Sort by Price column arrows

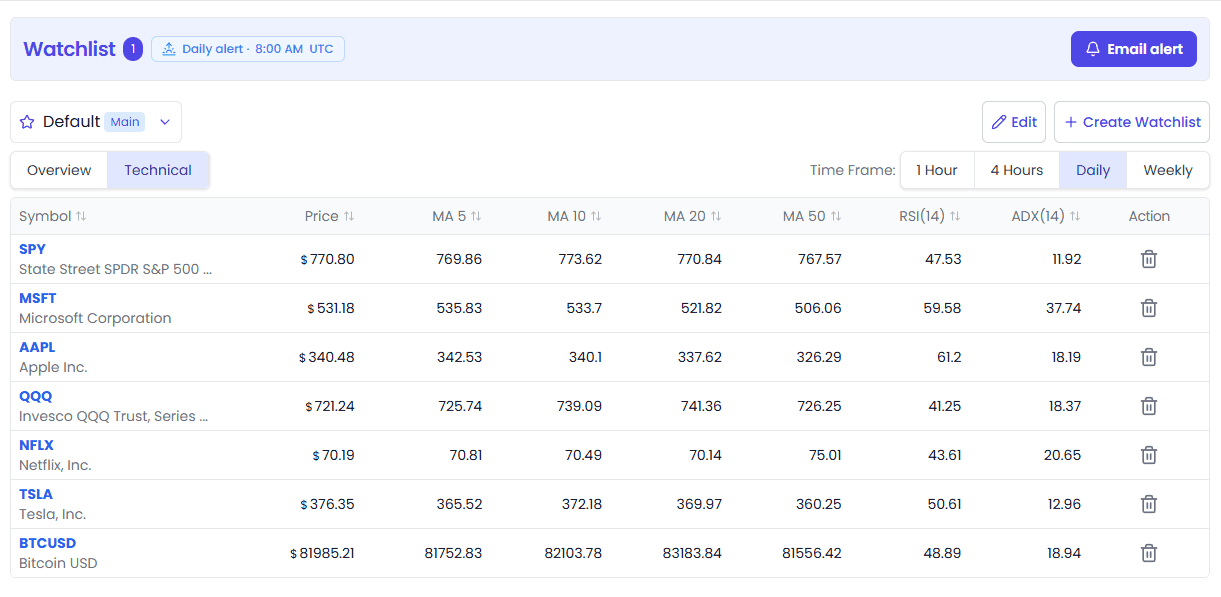[x=349, y=216]
